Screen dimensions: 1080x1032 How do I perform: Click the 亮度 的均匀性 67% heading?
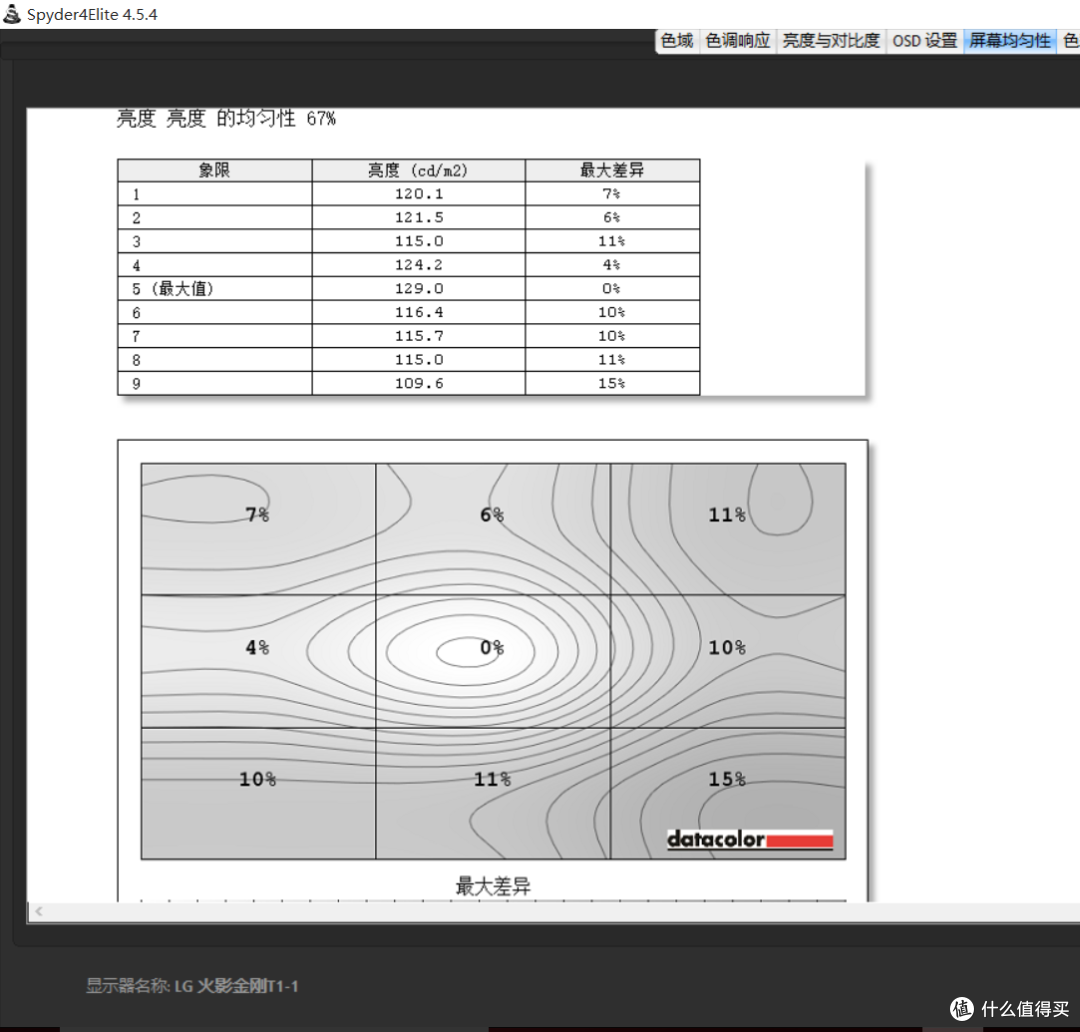click(226, 118)
